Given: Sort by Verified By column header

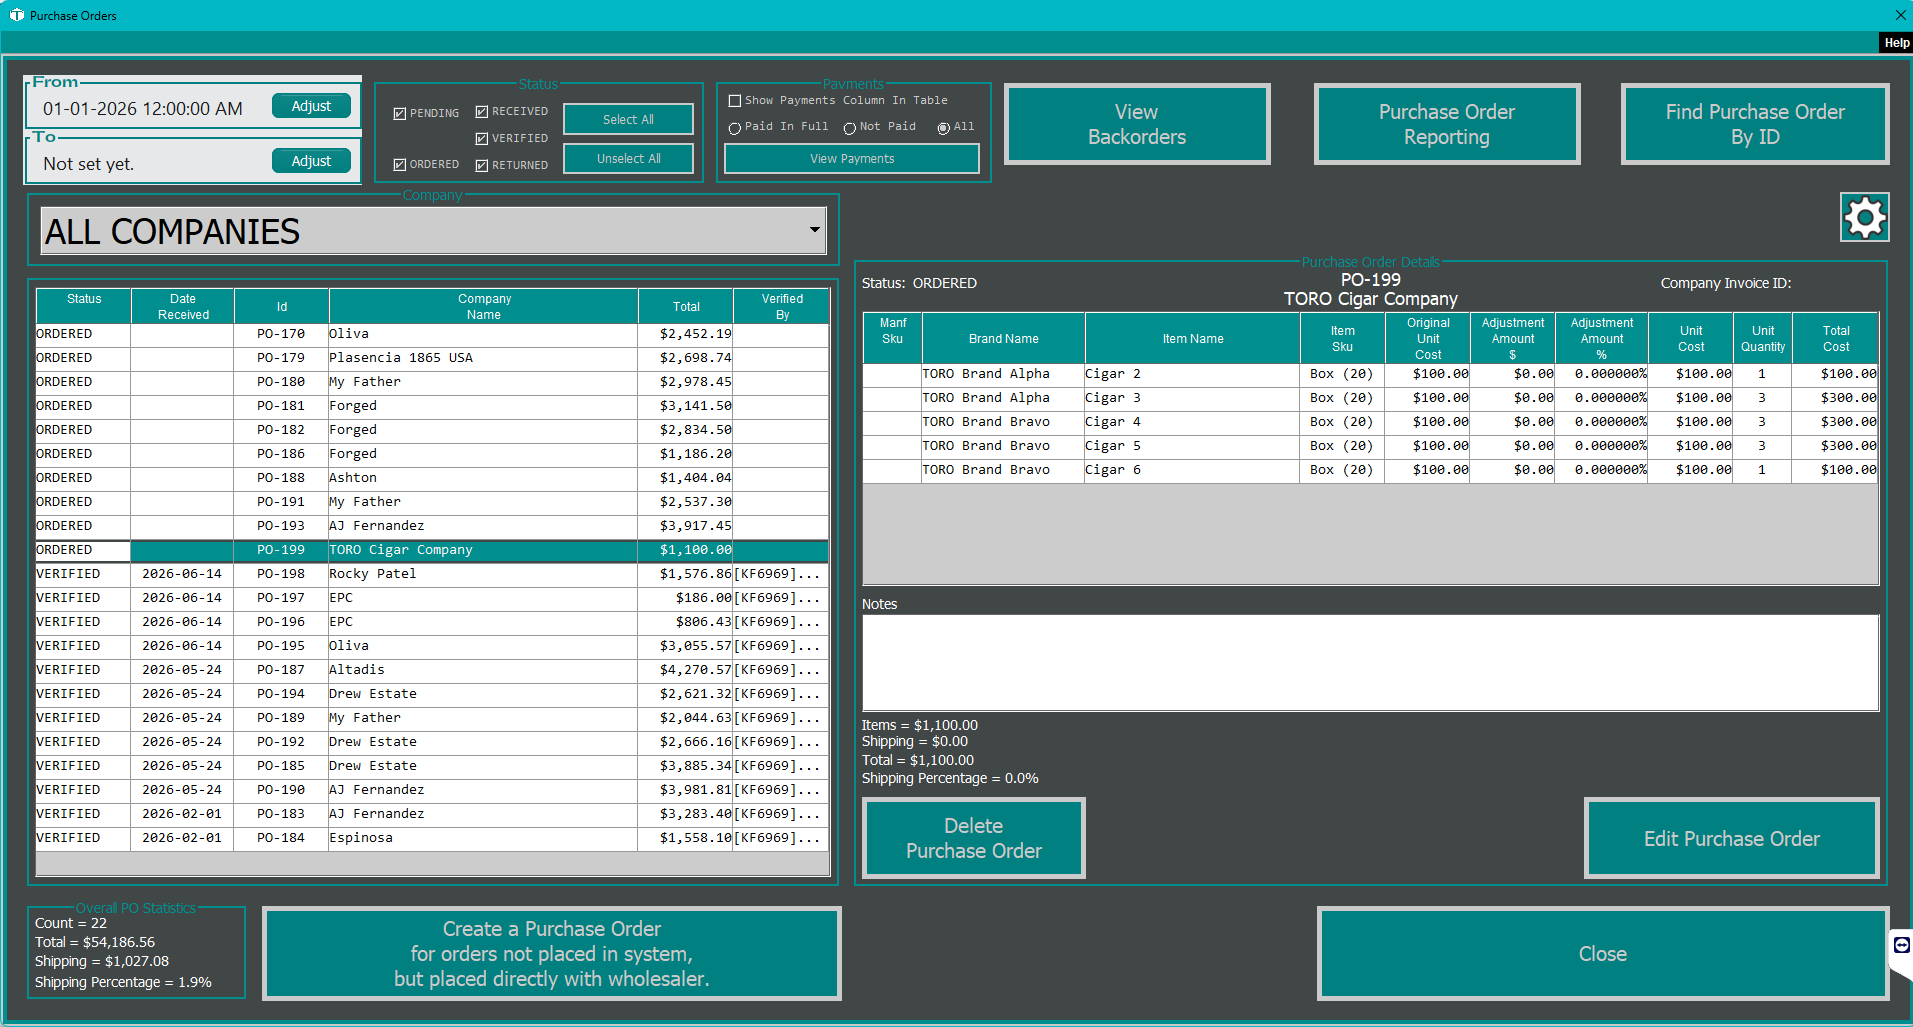Looking at the screenshot, I should coord(782,306).
